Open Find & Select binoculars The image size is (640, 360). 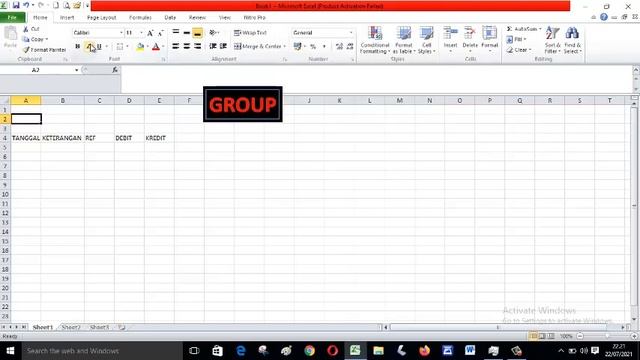(x=572, y=40)
